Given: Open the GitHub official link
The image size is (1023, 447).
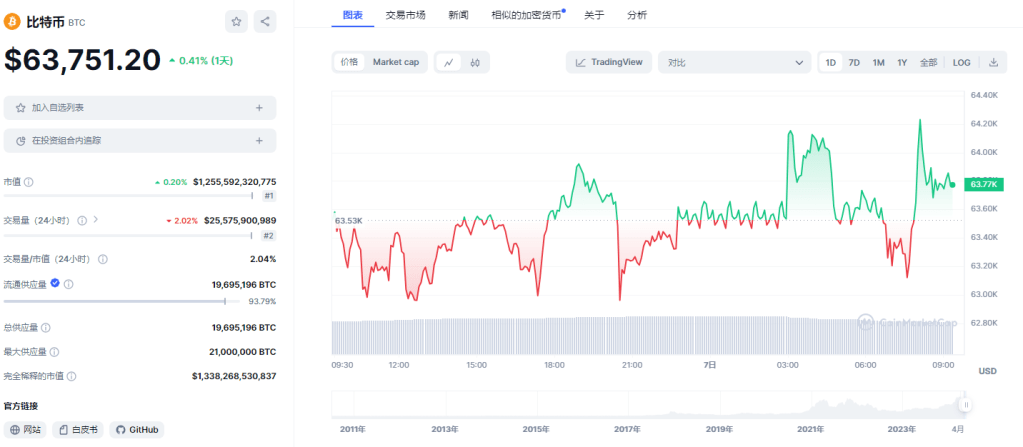Looking at the screenshot, I should (x=137, y=429).
